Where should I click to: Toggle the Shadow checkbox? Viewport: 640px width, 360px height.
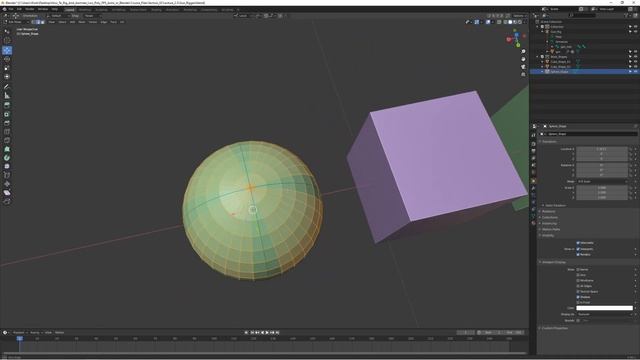coord(578,297)
